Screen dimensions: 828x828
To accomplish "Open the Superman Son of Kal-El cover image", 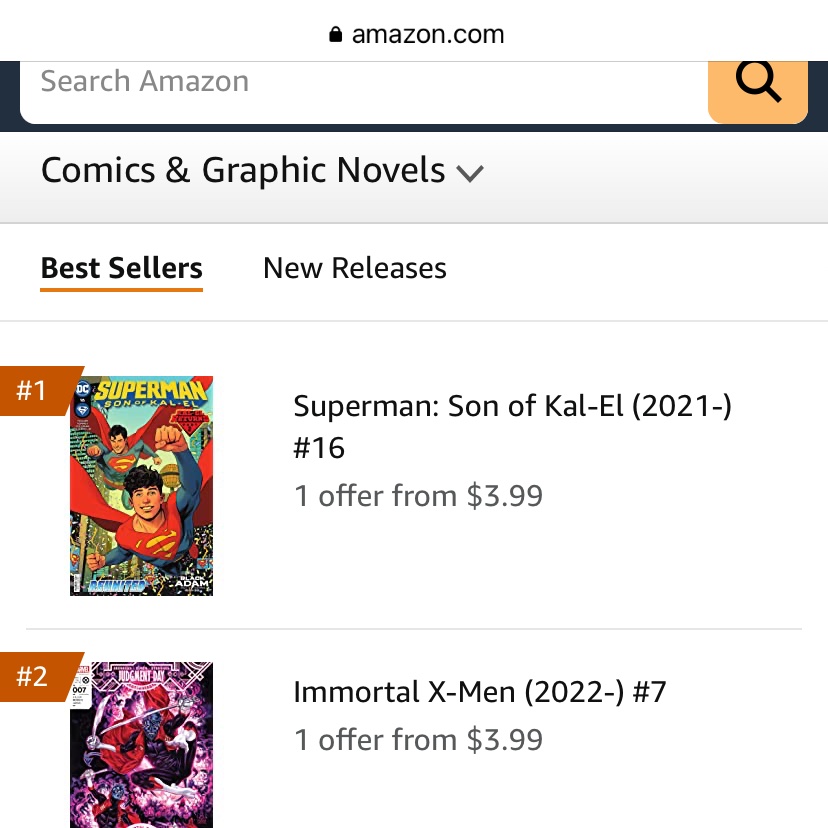I will pos(142,486).
